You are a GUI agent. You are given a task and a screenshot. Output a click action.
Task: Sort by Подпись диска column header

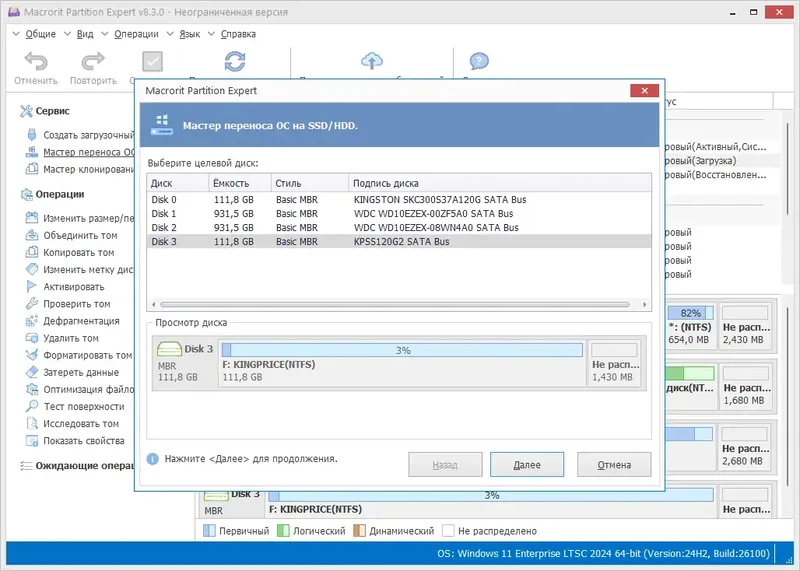click(500, 183)
